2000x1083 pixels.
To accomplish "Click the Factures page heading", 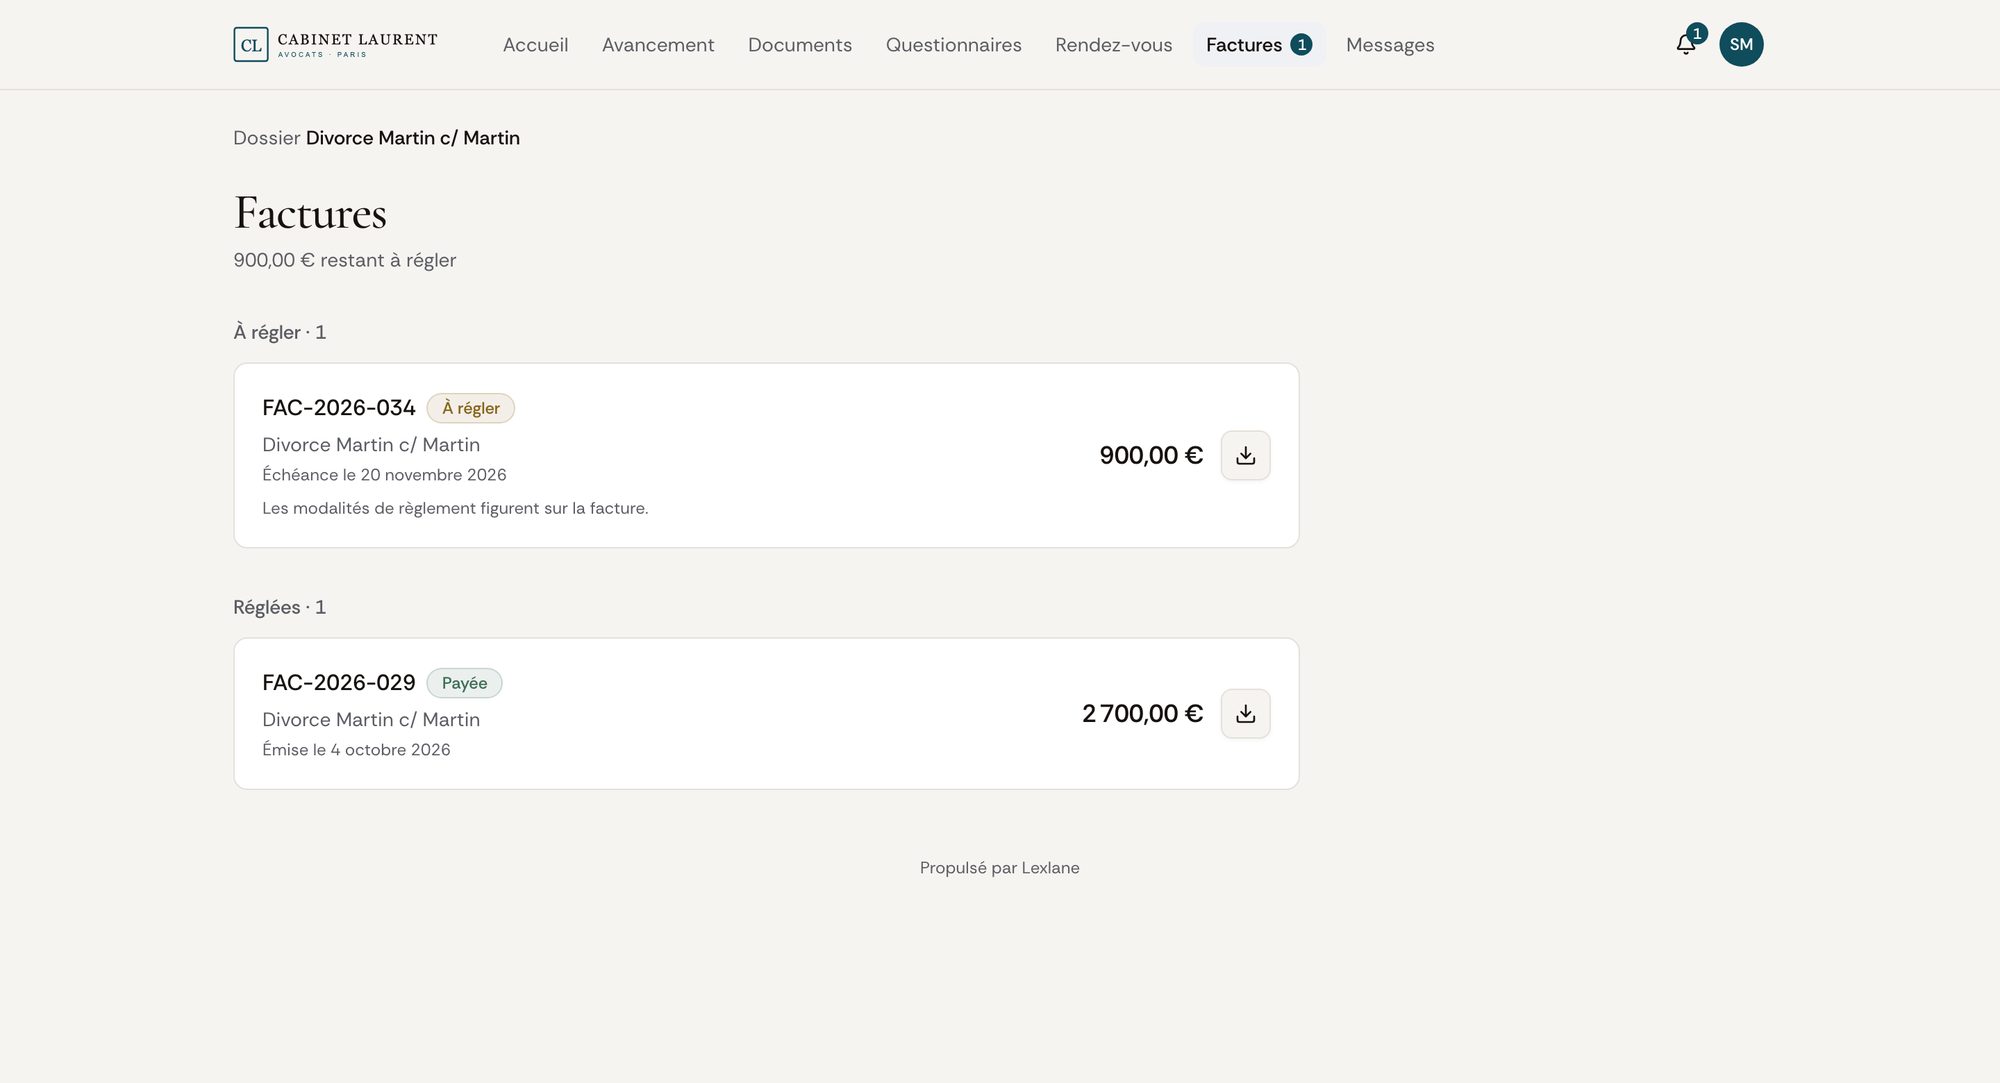I will (310, 213).
